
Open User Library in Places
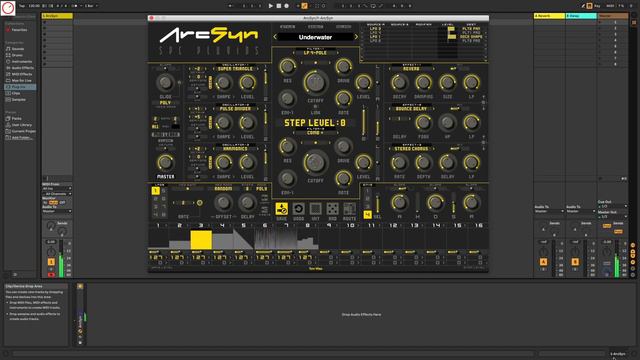pos(22,125)
